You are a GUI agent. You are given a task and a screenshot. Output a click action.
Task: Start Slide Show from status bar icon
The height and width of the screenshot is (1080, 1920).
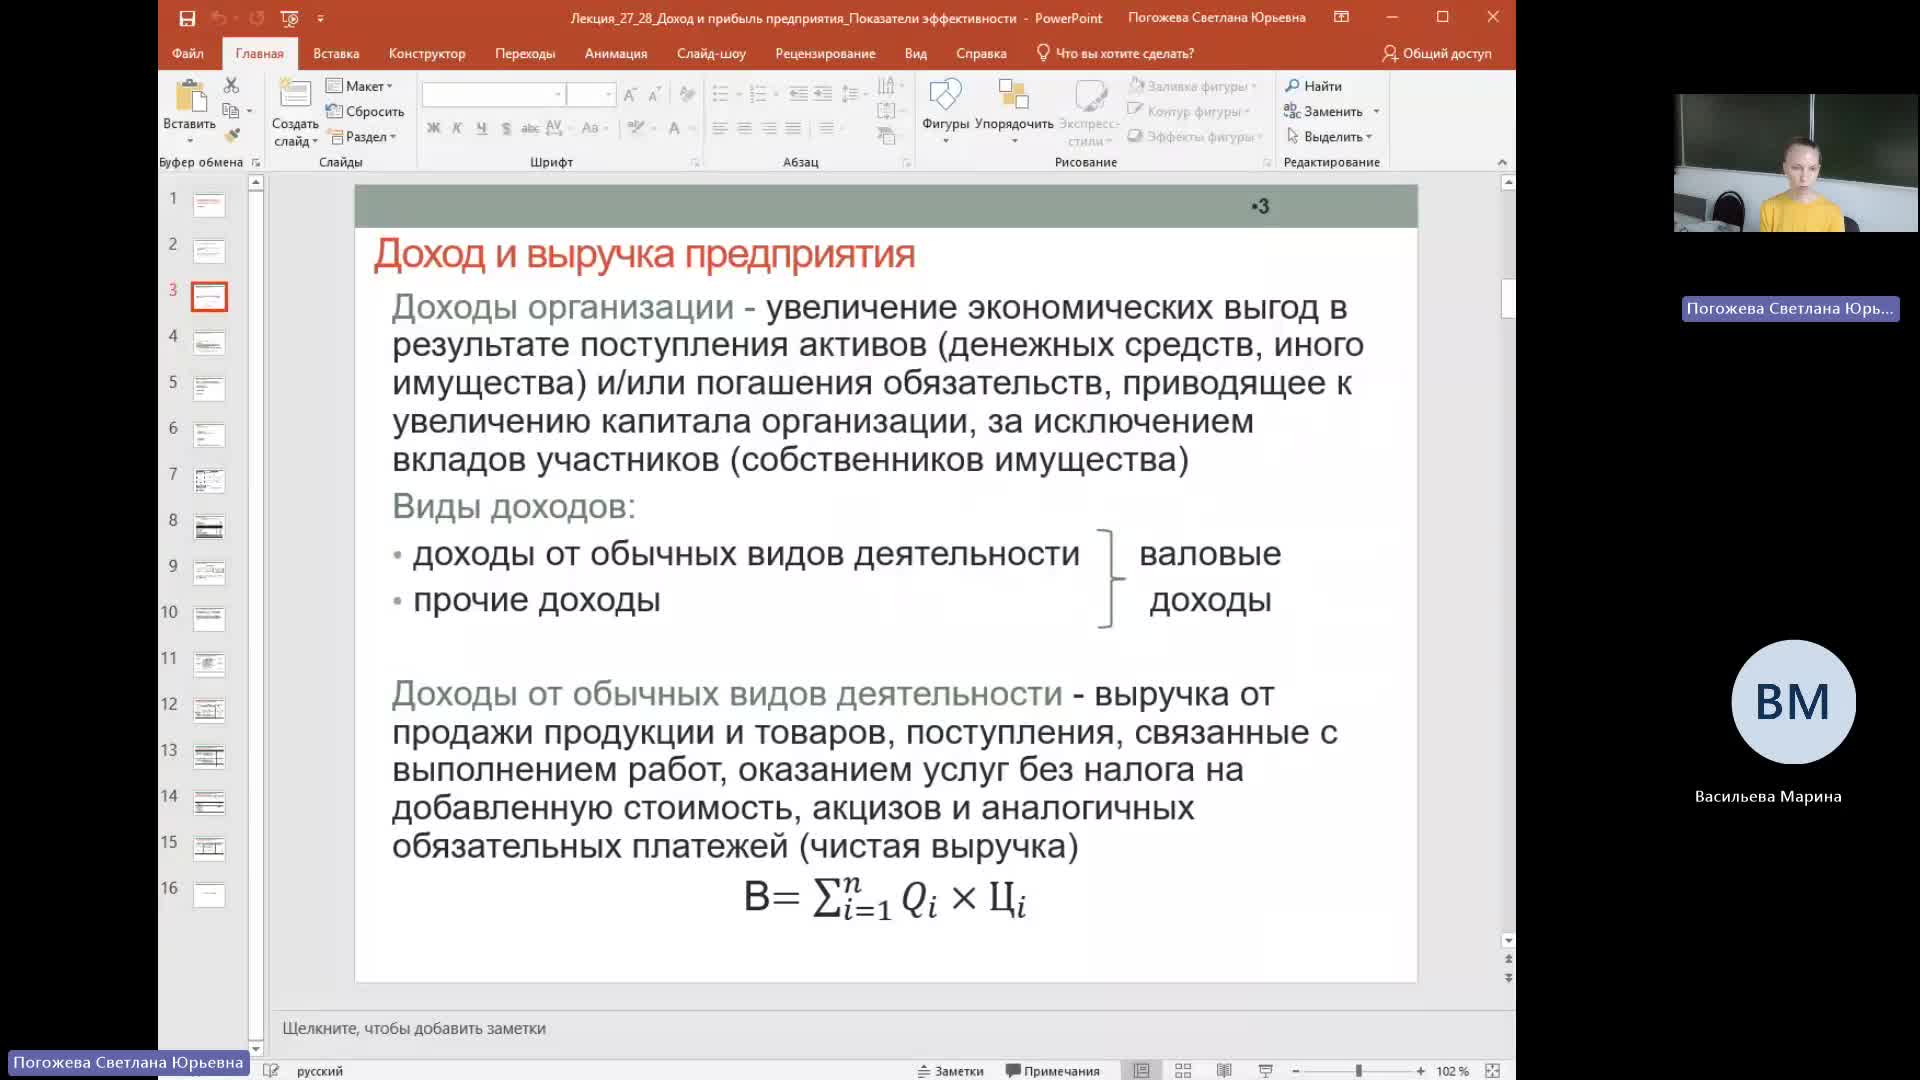pyautogui.click(x=1265, y=1071)
